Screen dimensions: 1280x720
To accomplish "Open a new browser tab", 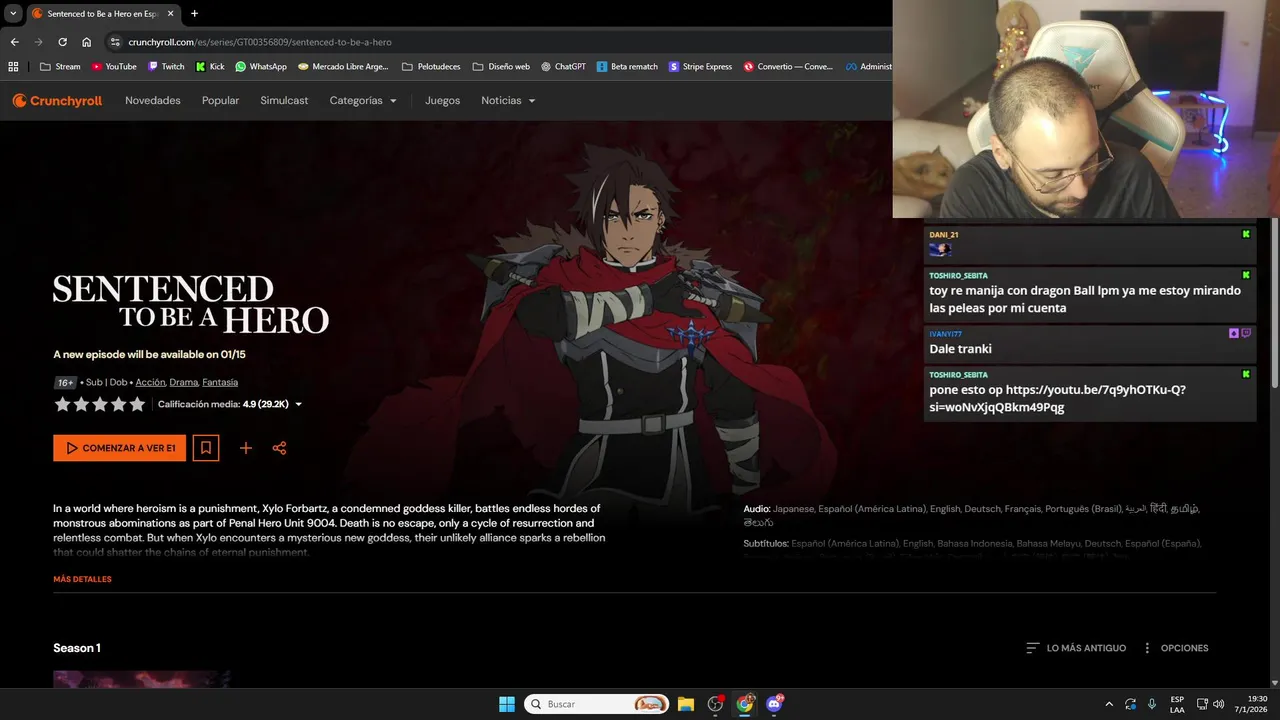I will [x=194, y=14].
